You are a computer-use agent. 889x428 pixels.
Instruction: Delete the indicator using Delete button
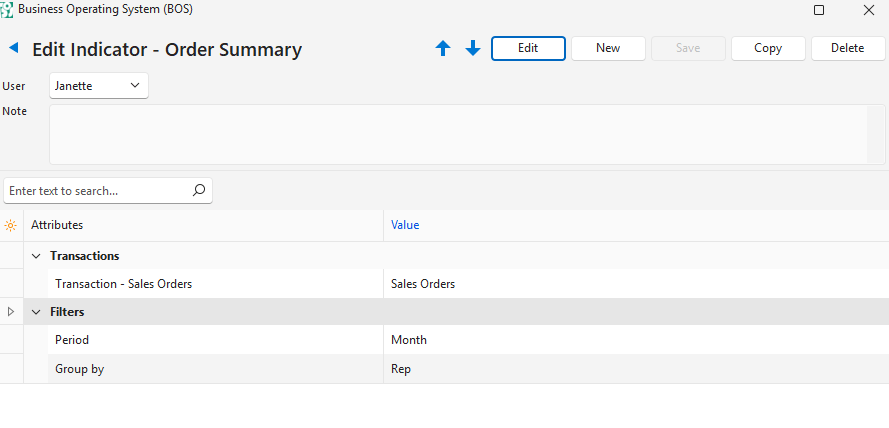click(x=847, y=48)
